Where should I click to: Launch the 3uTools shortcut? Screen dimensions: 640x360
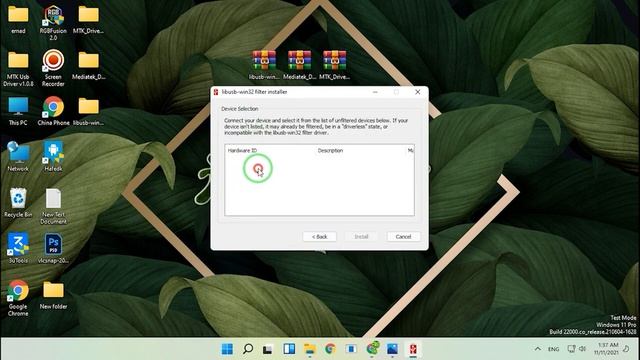point(18,248)
